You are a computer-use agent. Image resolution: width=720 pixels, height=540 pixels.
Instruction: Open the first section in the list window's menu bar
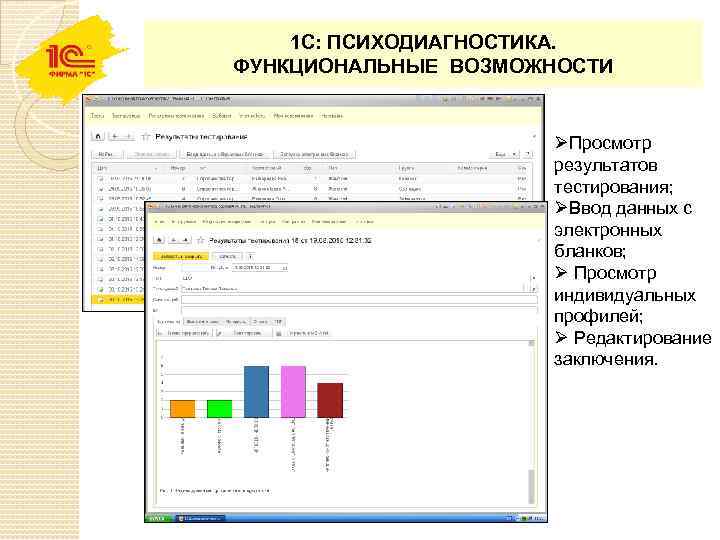point(97,116)
